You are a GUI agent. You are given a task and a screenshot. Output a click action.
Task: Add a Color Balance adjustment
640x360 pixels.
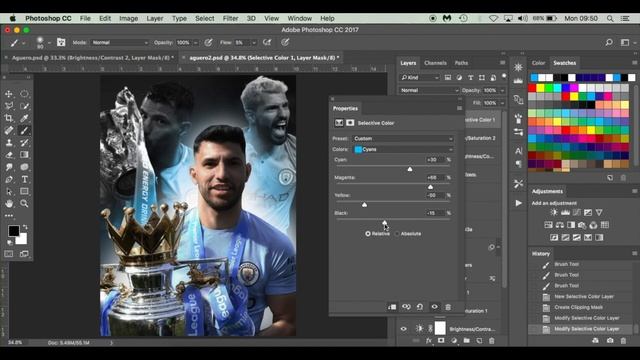click(560, 225)
